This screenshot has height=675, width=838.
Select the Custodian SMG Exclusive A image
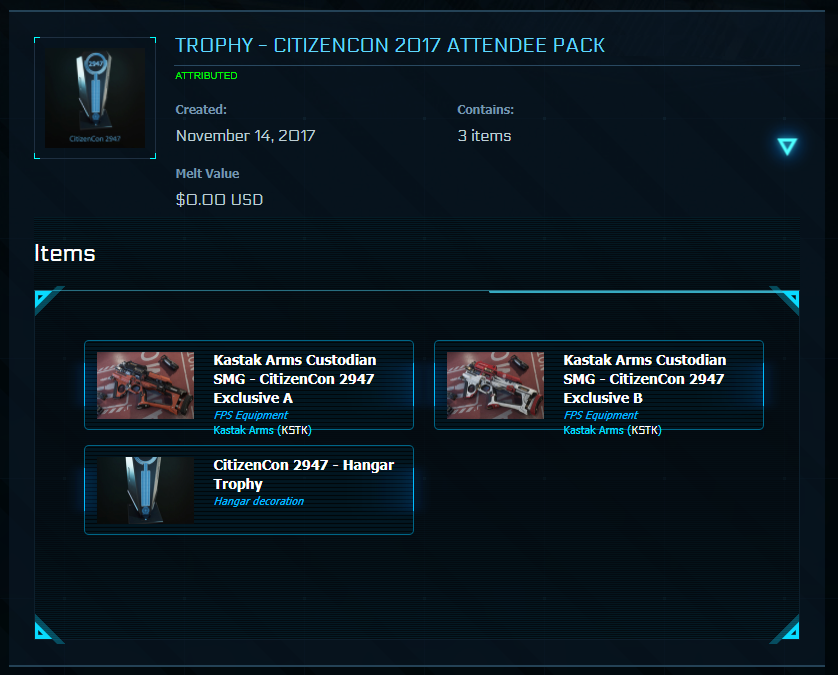pos(146,385)
